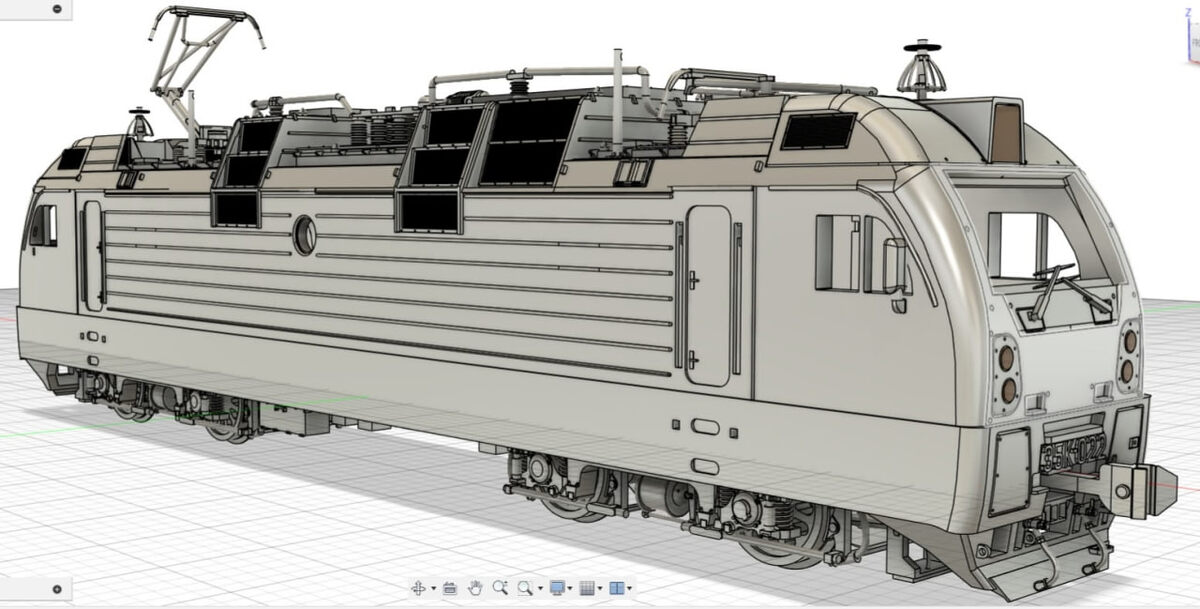
Task: Open the zoom options dropdown arrow
Action: (540, 588)
